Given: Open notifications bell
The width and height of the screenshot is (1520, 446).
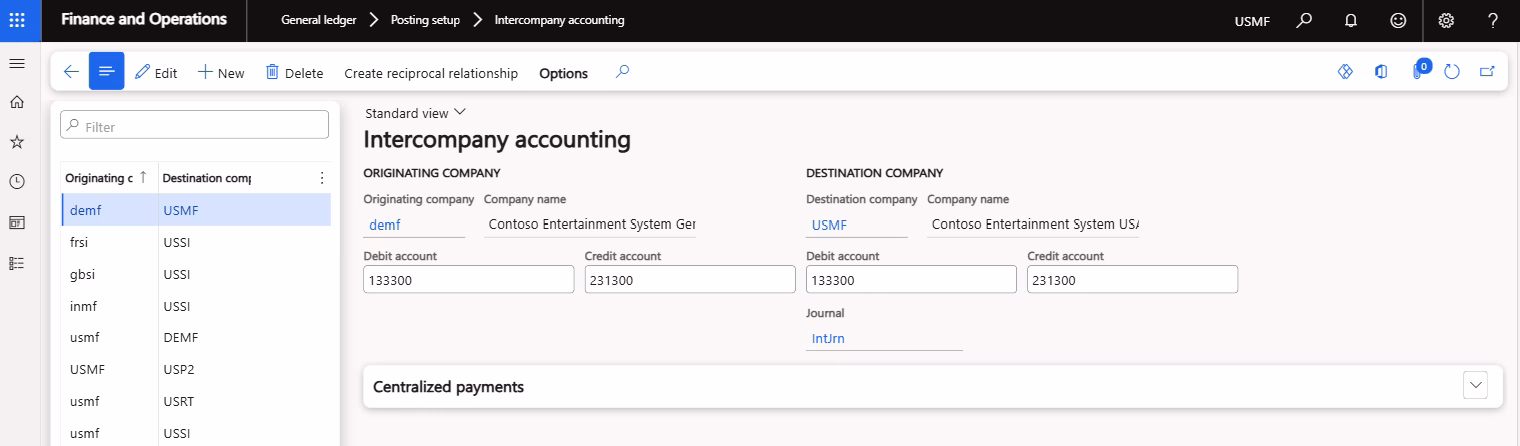Looking at the screenshot, I should pos(1351,20).
